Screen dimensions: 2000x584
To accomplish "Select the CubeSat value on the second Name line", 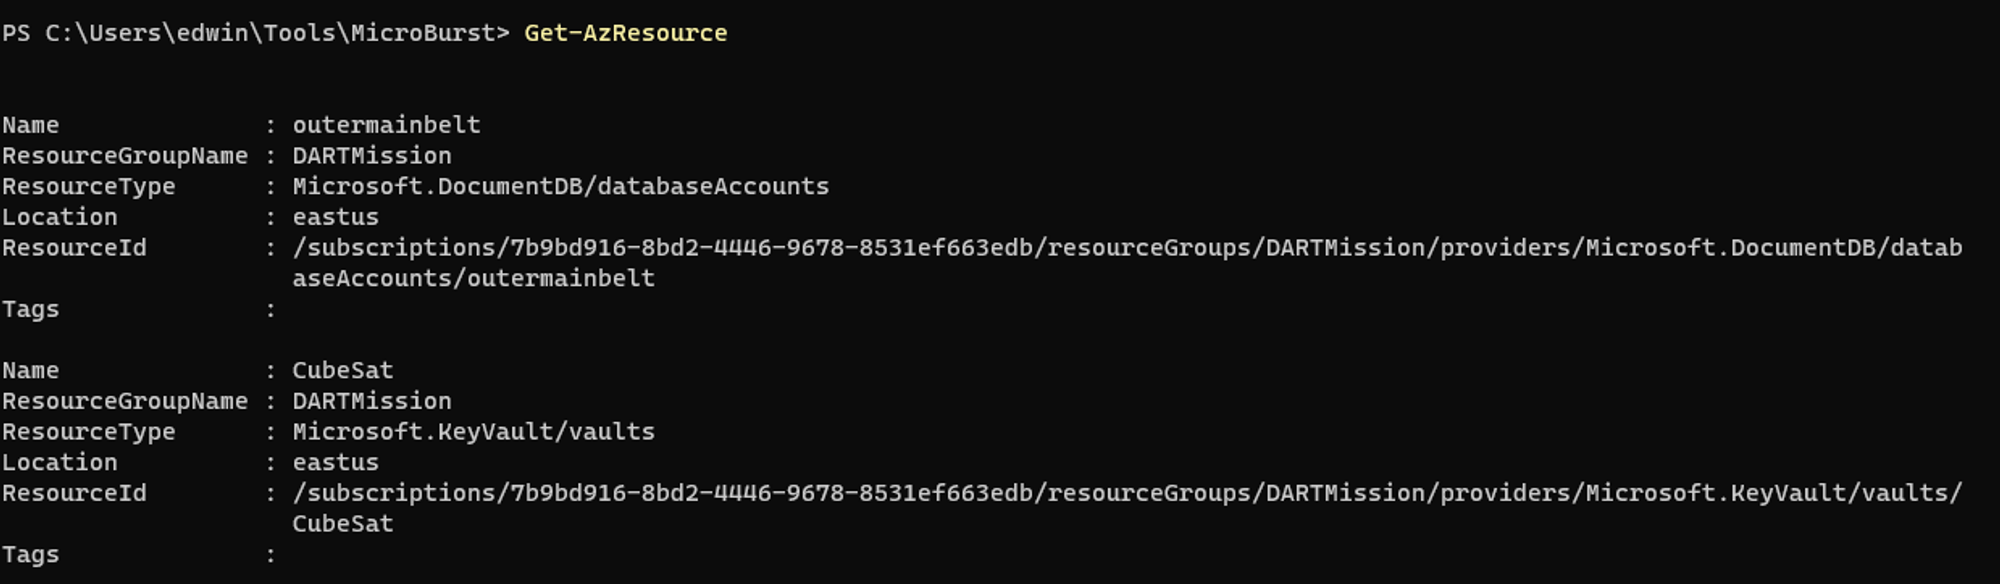I will coord(342,370).
